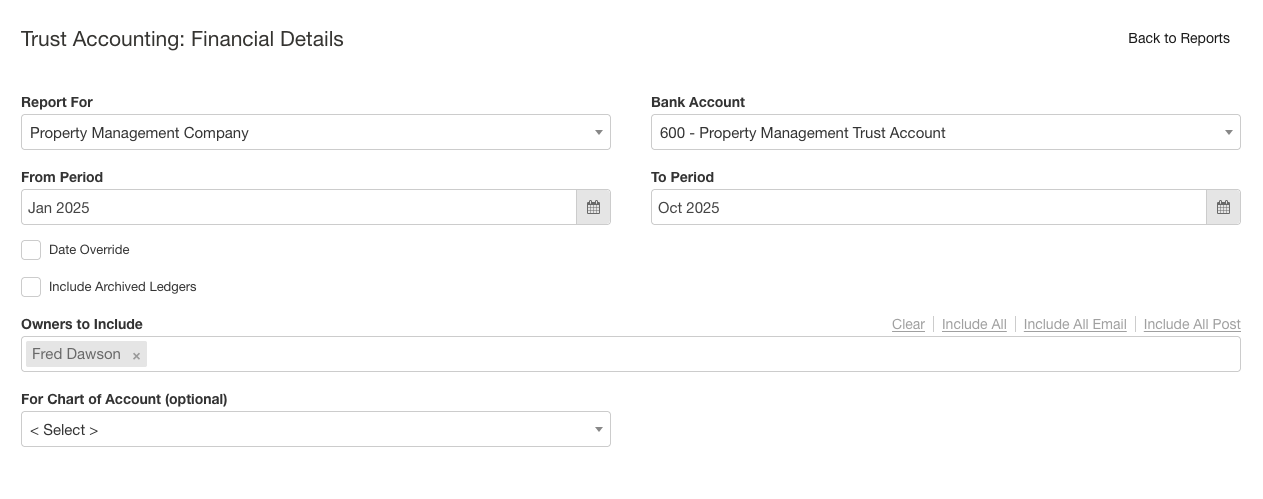This screenshot has width=1263, height=499.
Task: Open the "< Select >" chart of account dropdown
Action: 300,429
